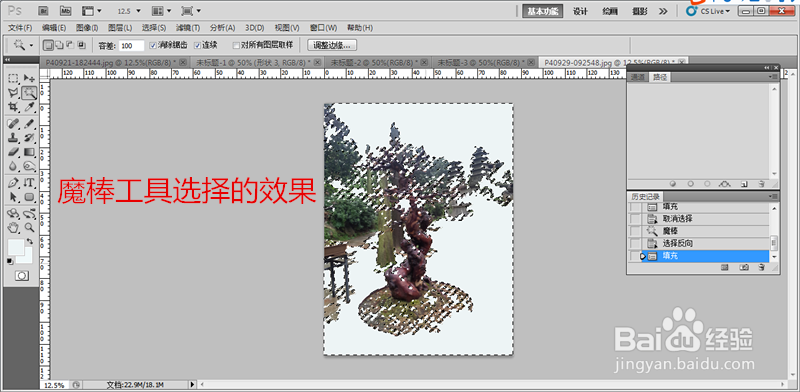Select the Polygonal Lasso tool
Screen dimensions: 800x392
coord(14,92)
